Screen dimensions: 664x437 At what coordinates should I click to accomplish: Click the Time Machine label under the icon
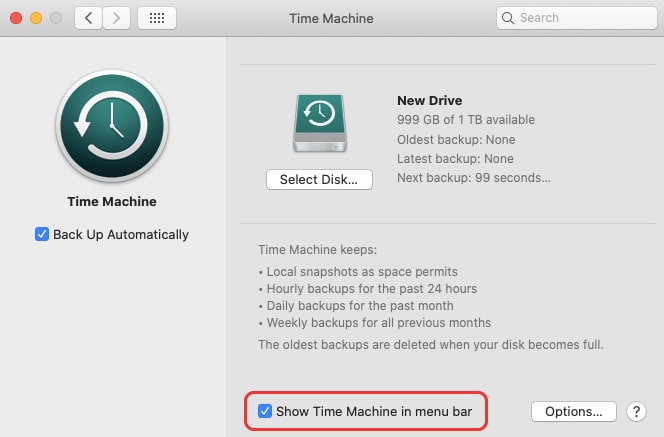(x=112, y=202)
